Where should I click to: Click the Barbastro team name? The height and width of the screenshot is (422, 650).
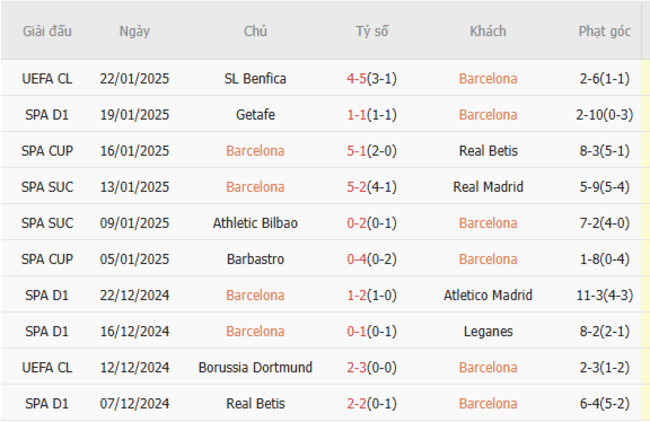pos(255,259)
